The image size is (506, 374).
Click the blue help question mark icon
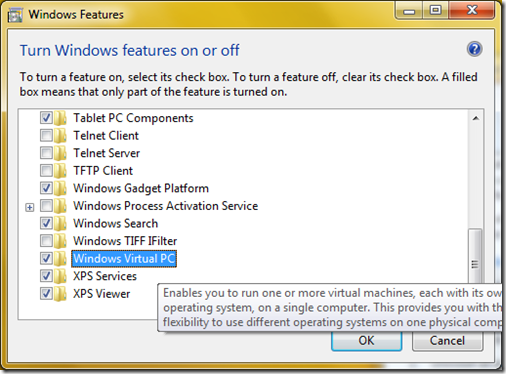[x=474, y=49]
